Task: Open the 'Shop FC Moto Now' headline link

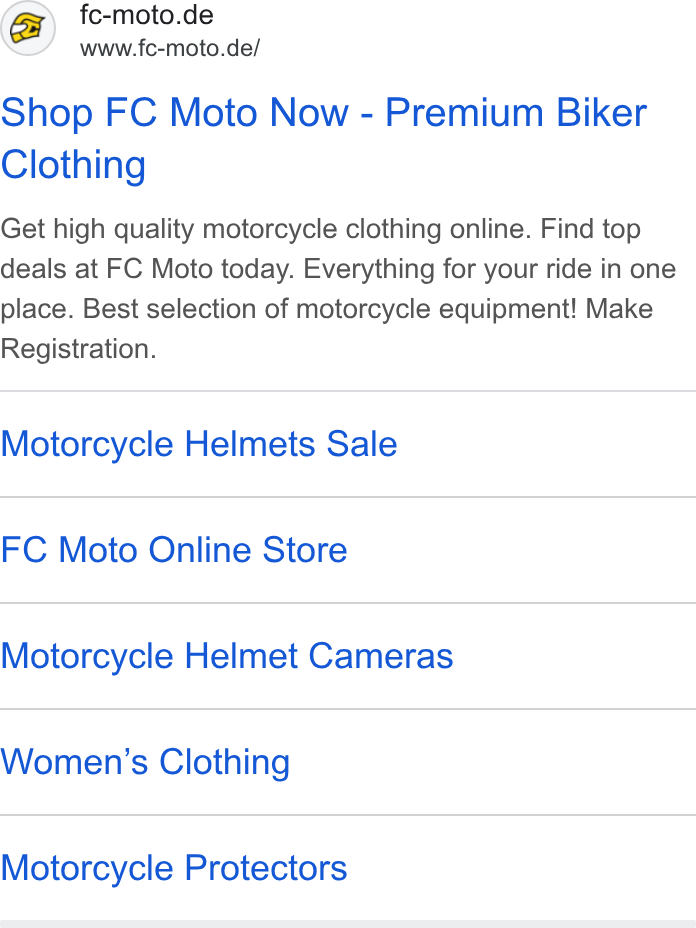Action: click(324, 138)
